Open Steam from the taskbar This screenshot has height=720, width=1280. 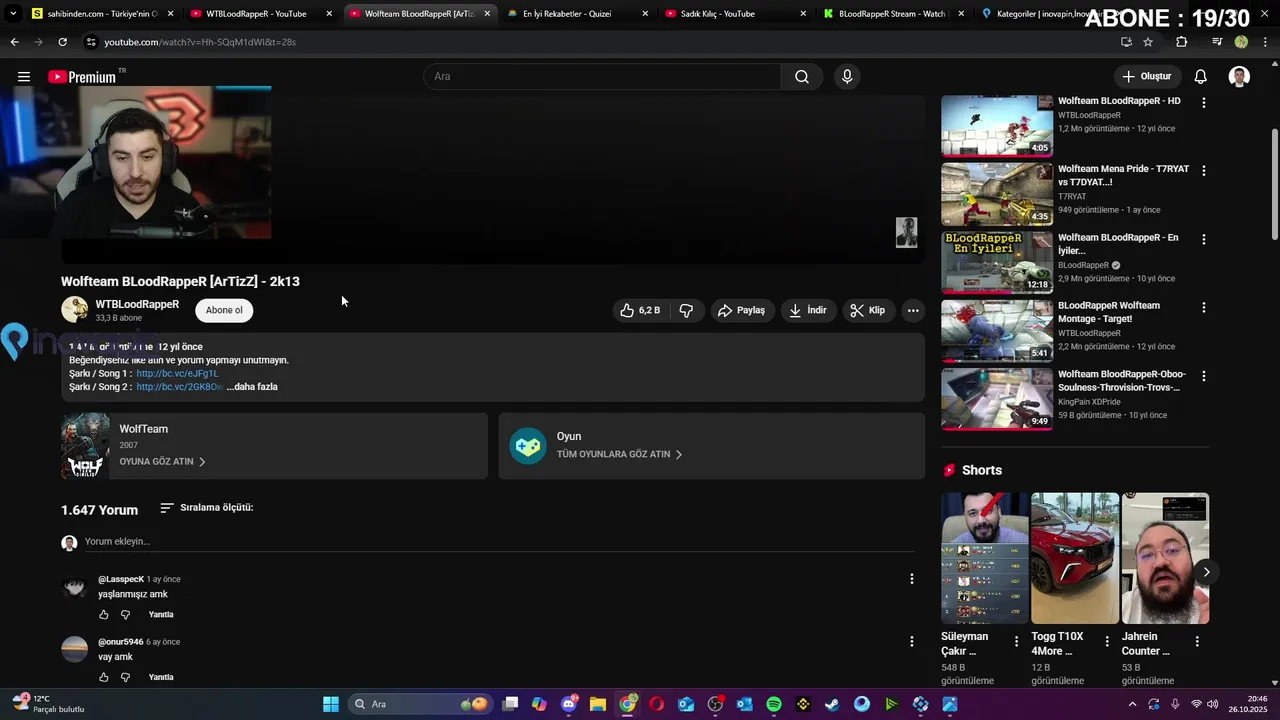coord(832,704)
